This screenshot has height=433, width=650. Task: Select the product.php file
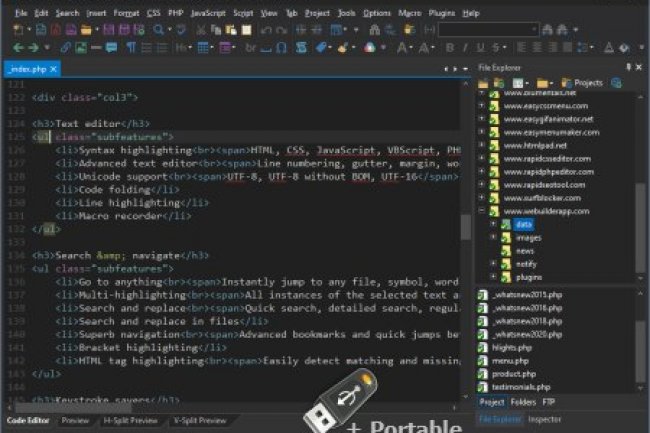516,372
